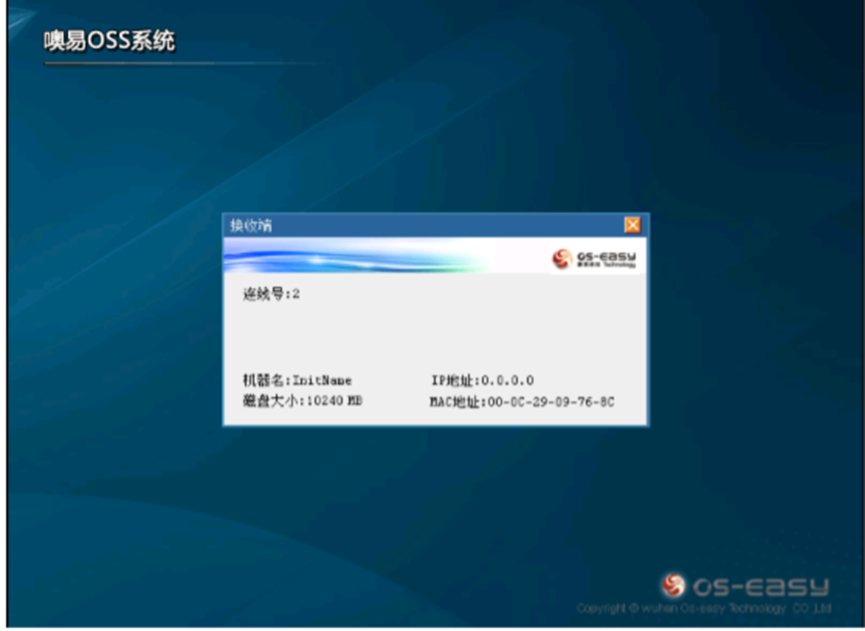Click the red swirl logo at bottom right
Screen dimensions: 865x631
(x=674, y=584)
